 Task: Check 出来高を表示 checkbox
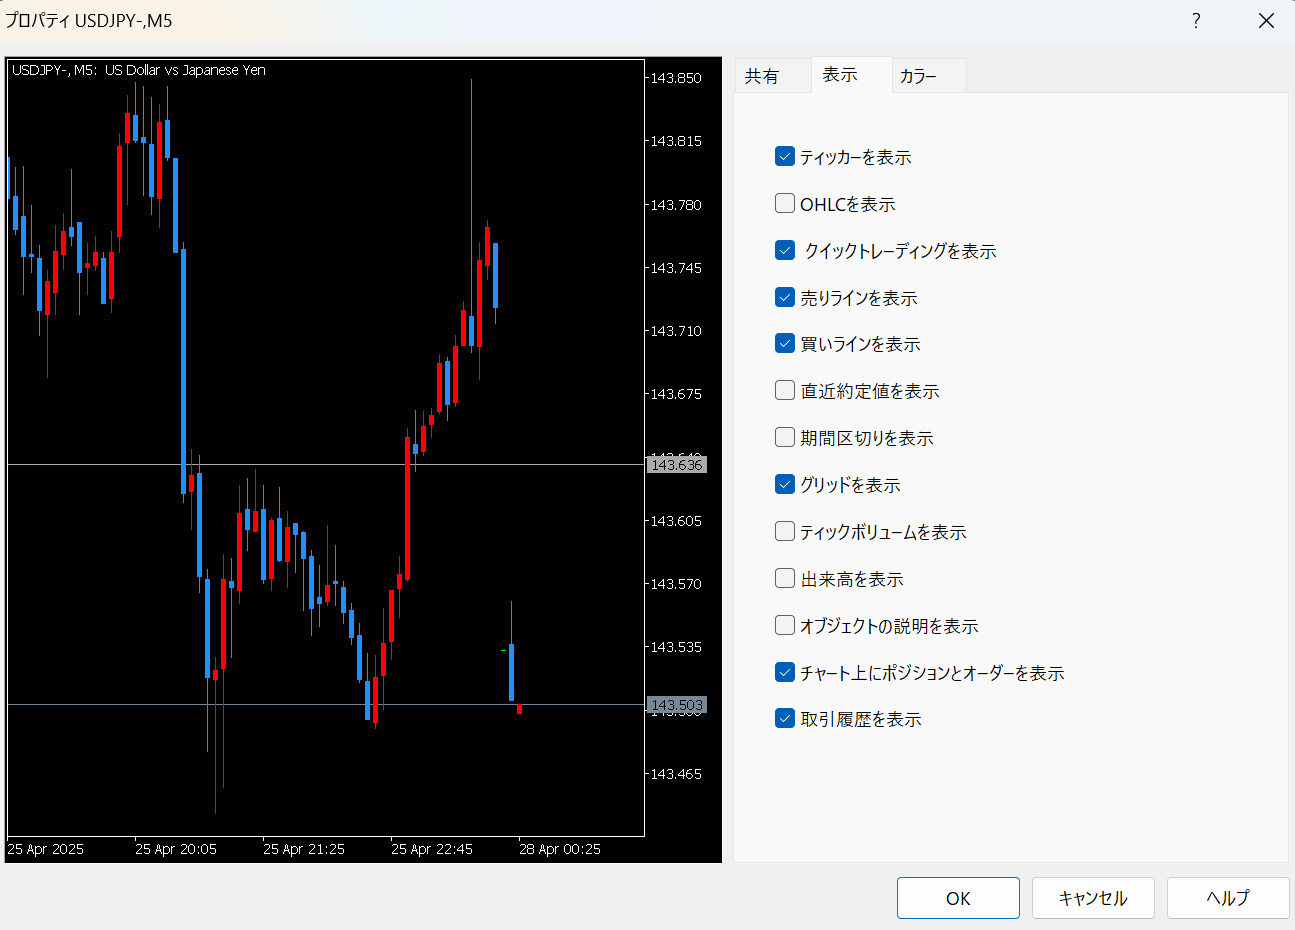pyautogui.click(x=785, y=579)
